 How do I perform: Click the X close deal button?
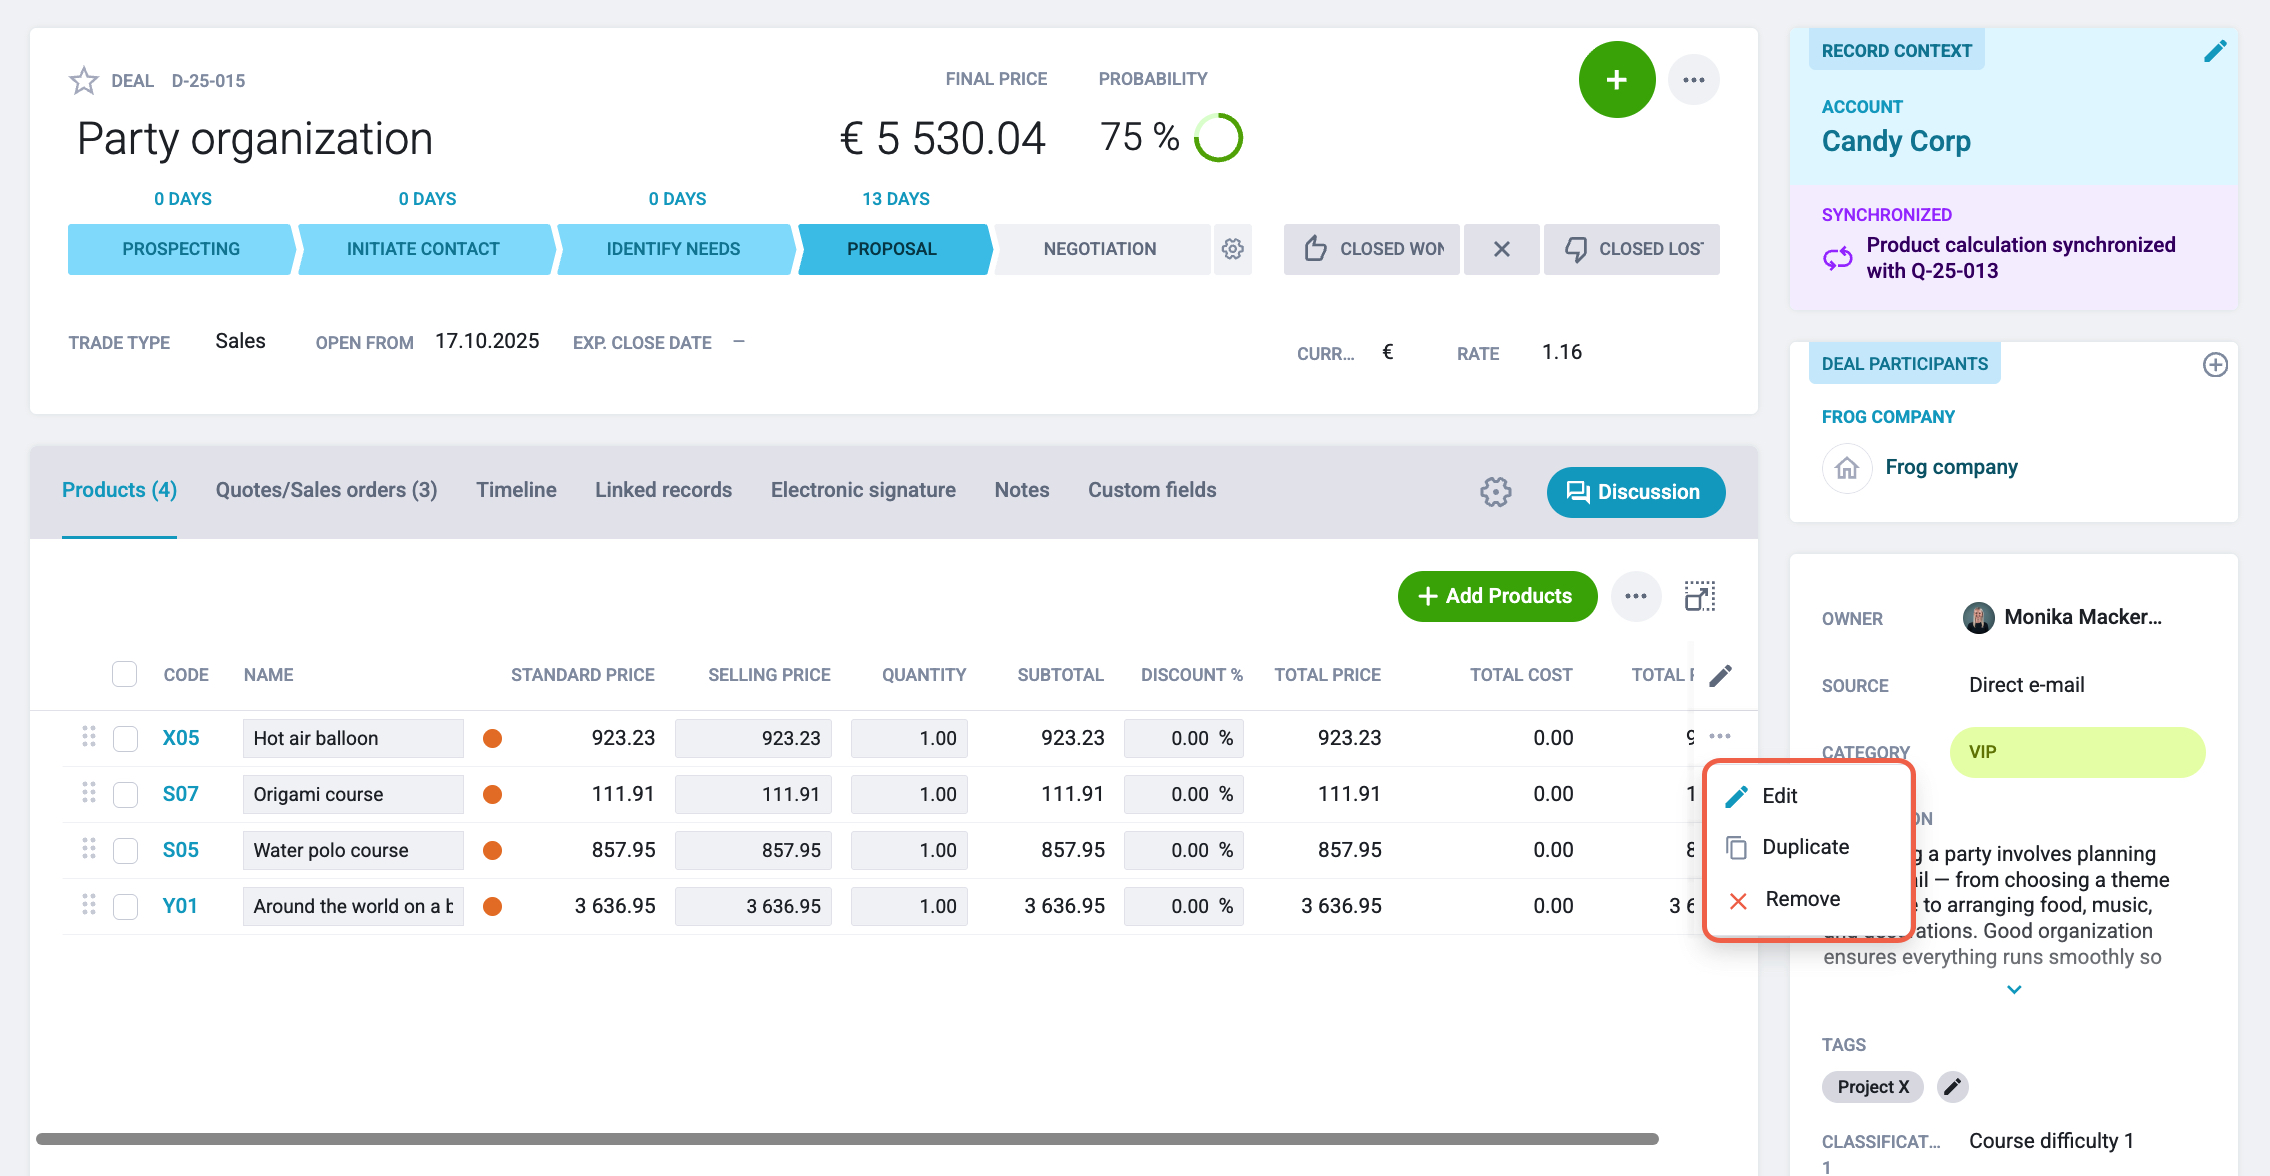click(x=1502, y=249)
